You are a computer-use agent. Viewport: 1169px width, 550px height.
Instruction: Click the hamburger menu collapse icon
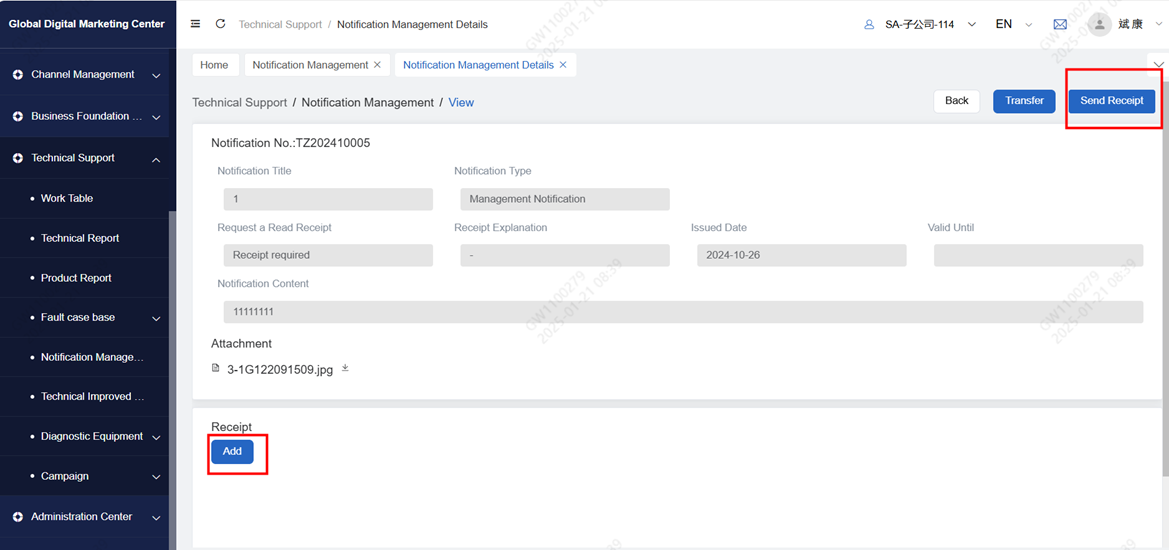click(x=195, y=24)
